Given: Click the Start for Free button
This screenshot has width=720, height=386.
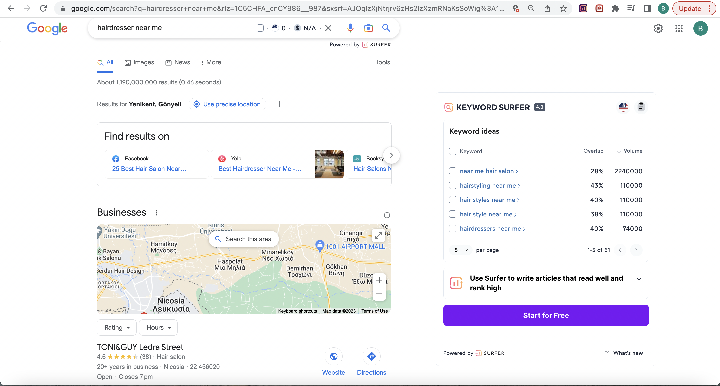Looking at the screenshot, I should 546,315.
